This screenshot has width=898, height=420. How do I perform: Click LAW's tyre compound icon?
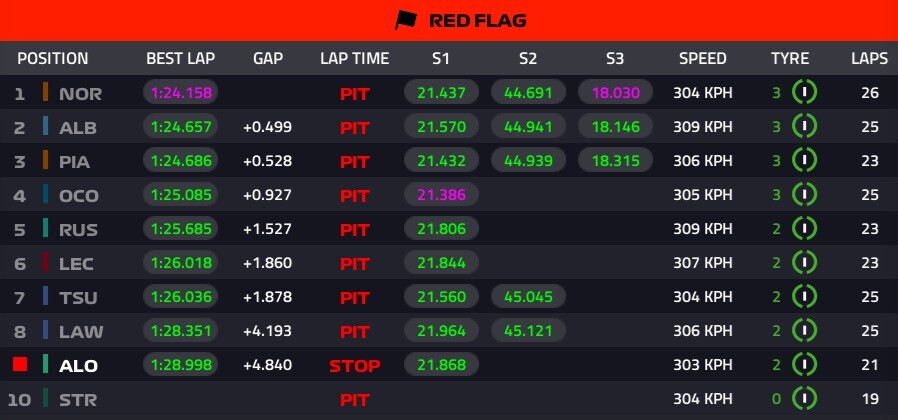coord(805,332)
